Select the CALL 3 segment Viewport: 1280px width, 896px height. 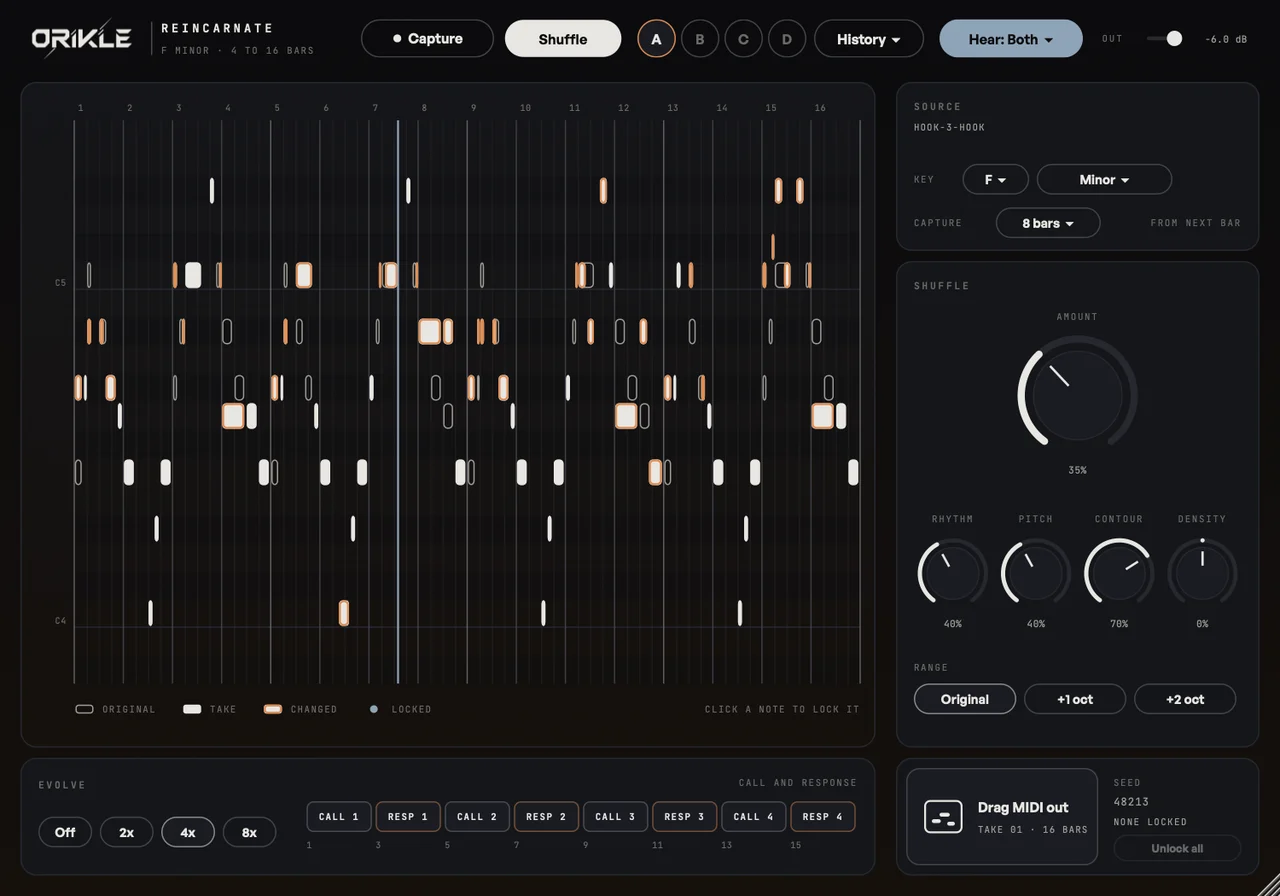click(x=616, y=817)
